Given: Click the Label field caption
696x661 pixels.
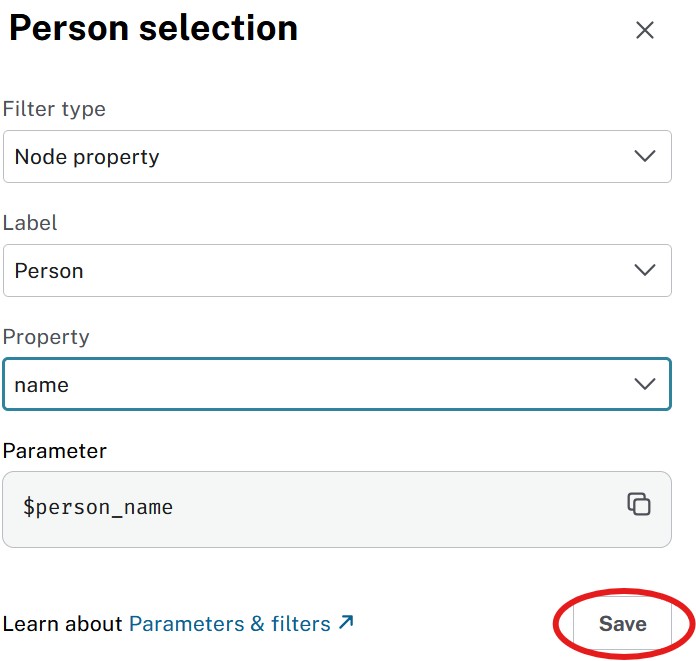Looking at the screenshot, I should tap(30, 223).
